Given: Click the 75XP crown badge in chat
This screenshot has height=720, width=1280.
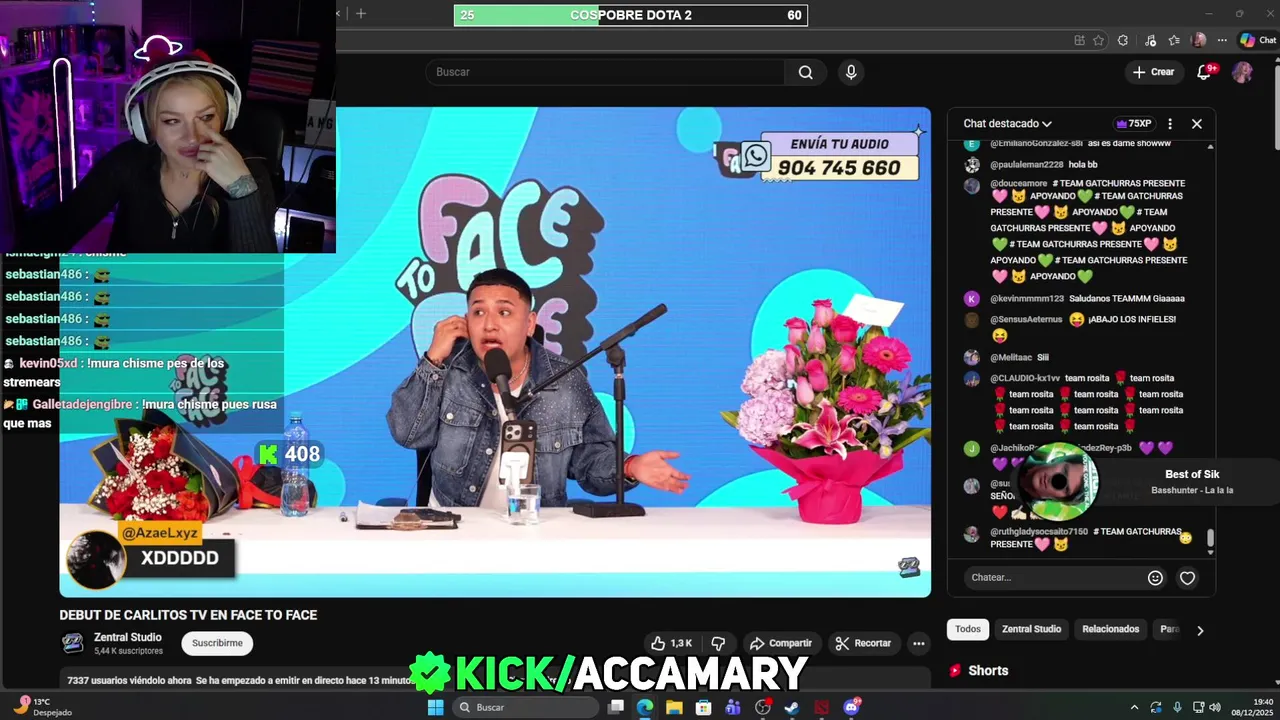Looking at the screenshot, I should [1134, 124].
